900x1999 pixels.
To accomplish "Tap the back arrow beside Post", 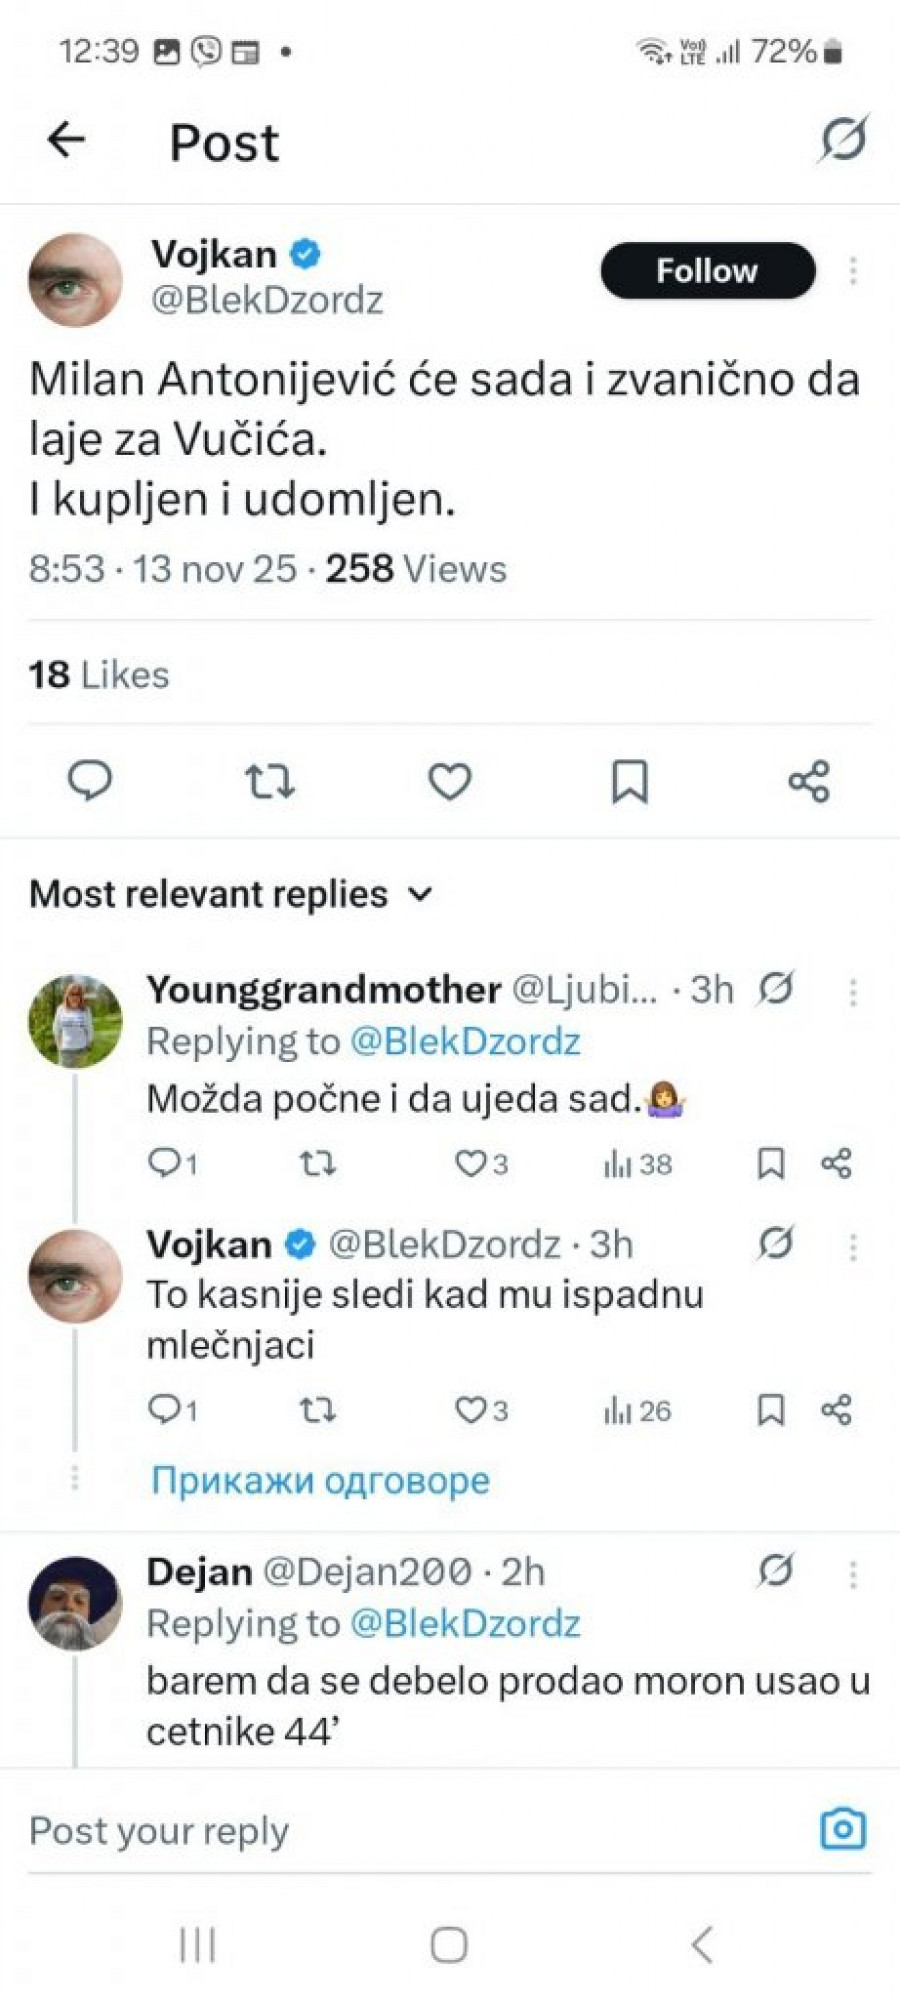I will pos(66,140).
